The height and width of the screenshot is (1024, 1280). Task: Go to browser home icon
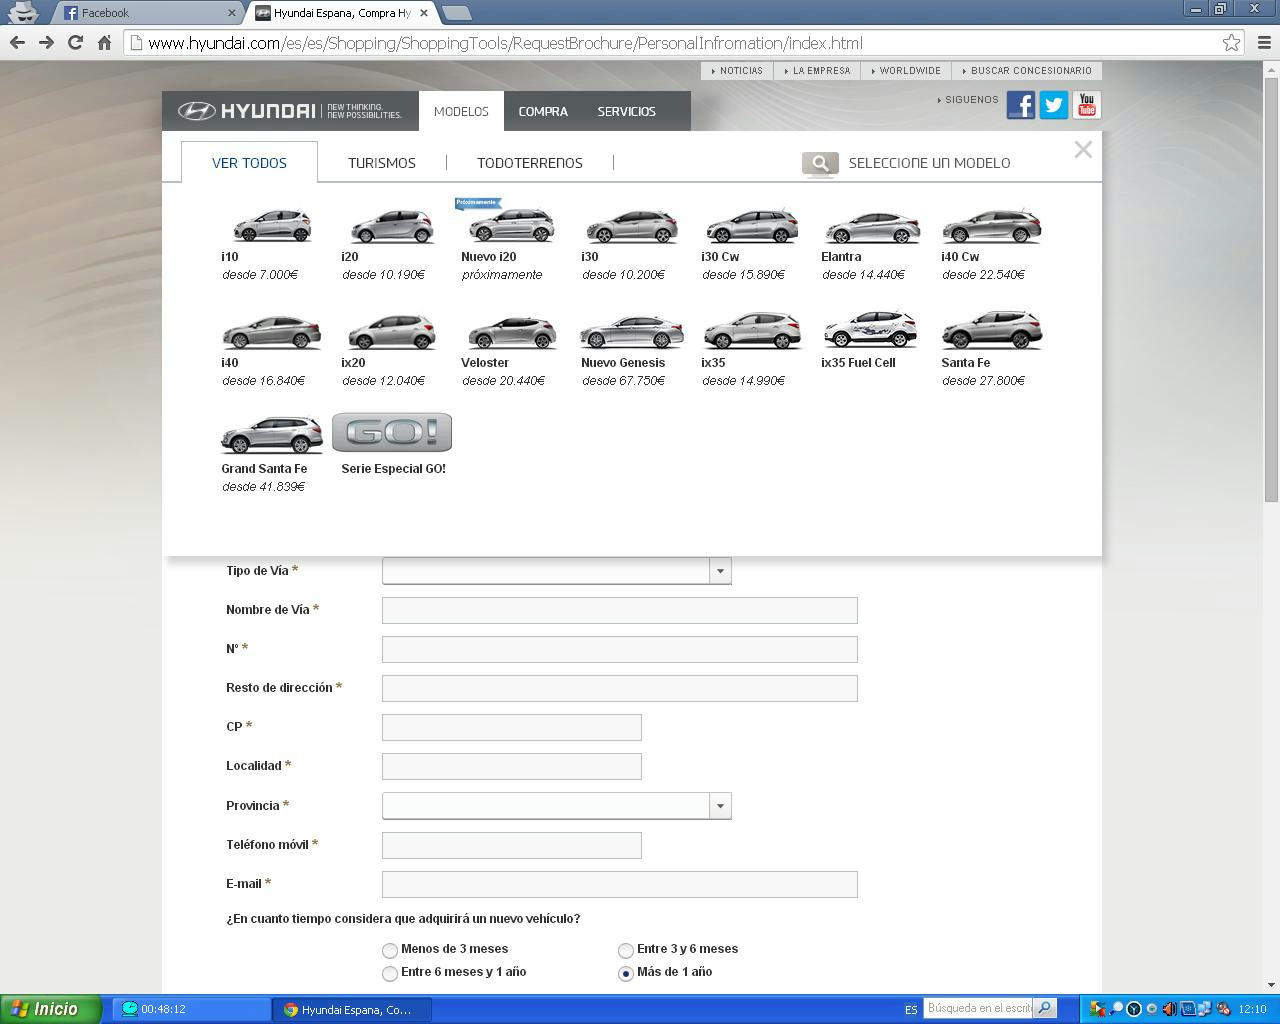(x=104, y=42)
